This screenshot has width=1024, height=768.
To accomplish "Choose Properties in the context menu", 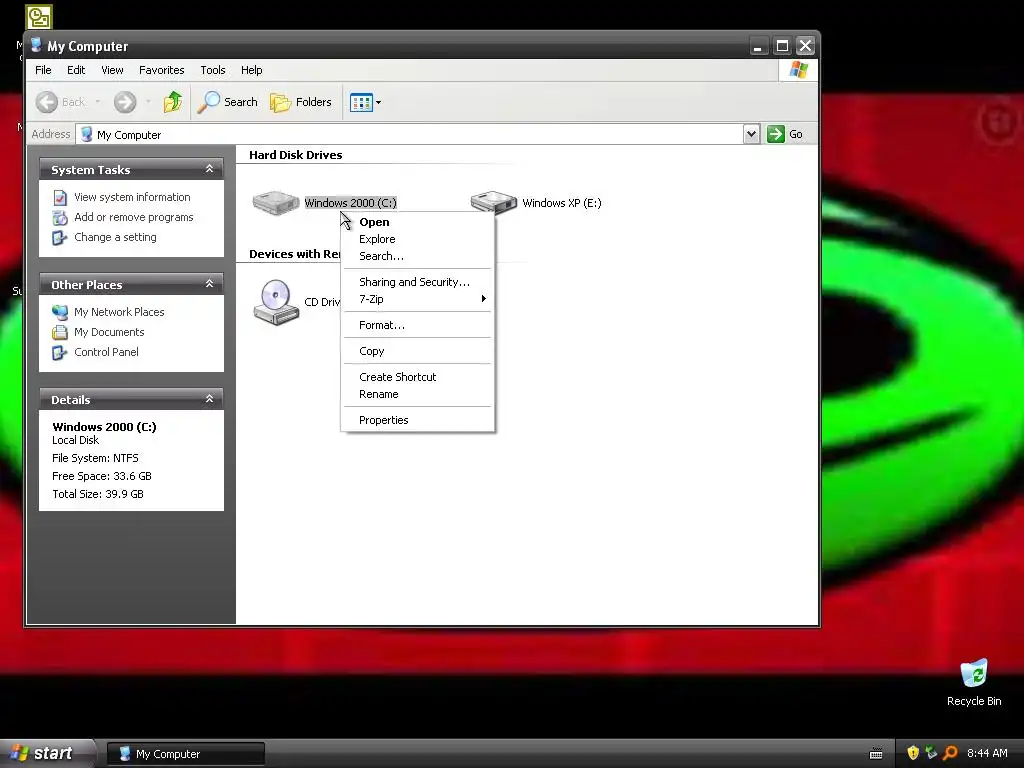I will coord(417,420).
